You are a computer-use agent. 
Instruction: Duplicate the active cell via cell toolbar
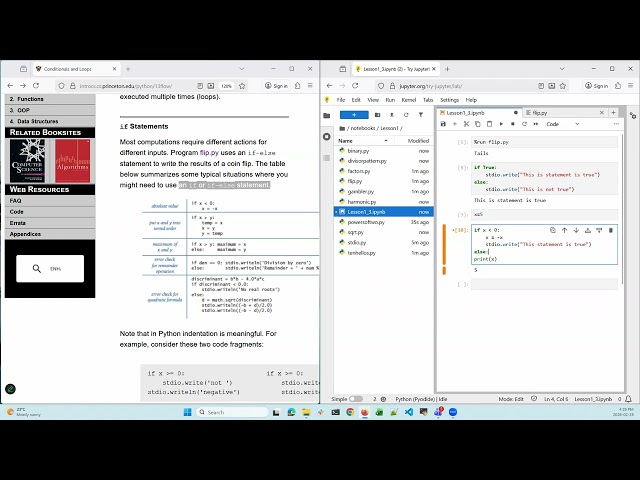(x=553, y=230)
